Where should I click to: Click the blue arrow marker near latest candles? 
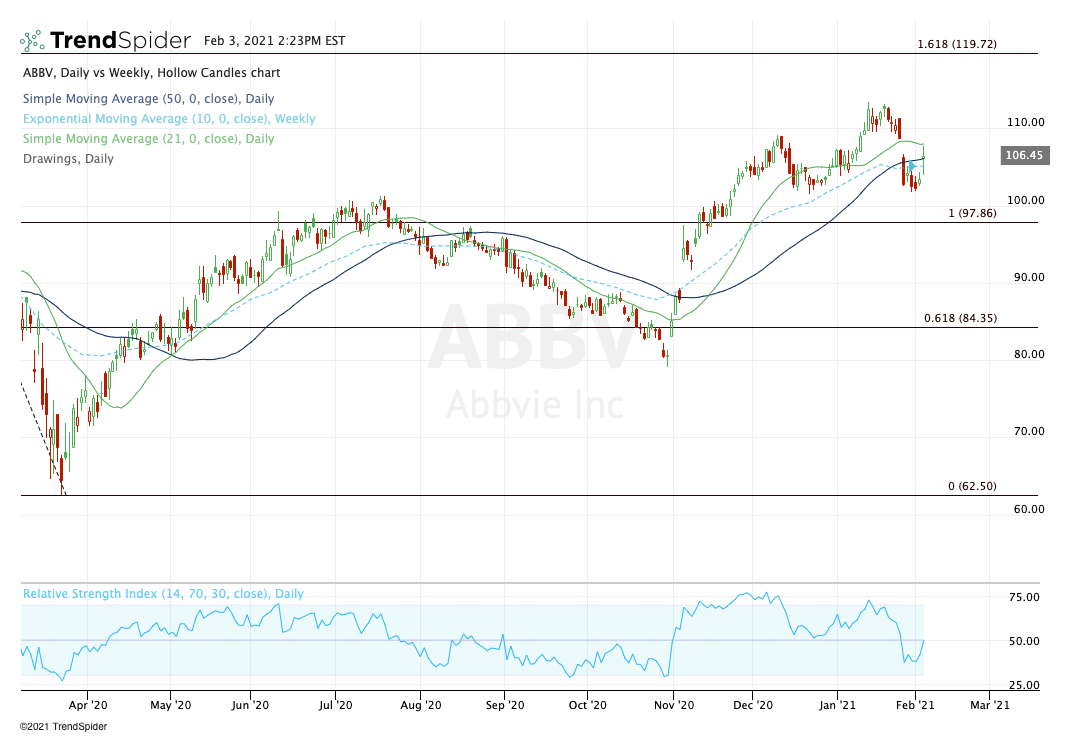point(912,166)
